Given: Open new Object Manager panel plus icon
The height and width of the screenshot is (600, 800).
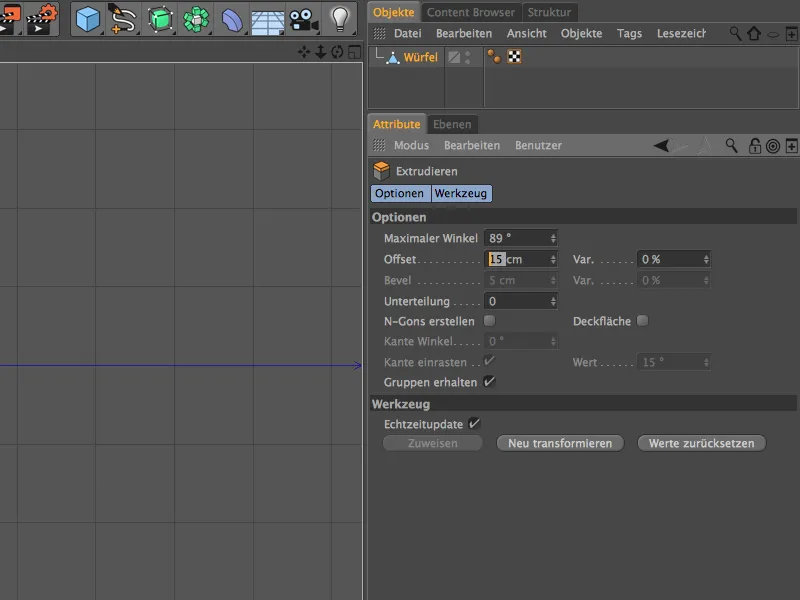Looking at the screenshot, I should [791, 34].
